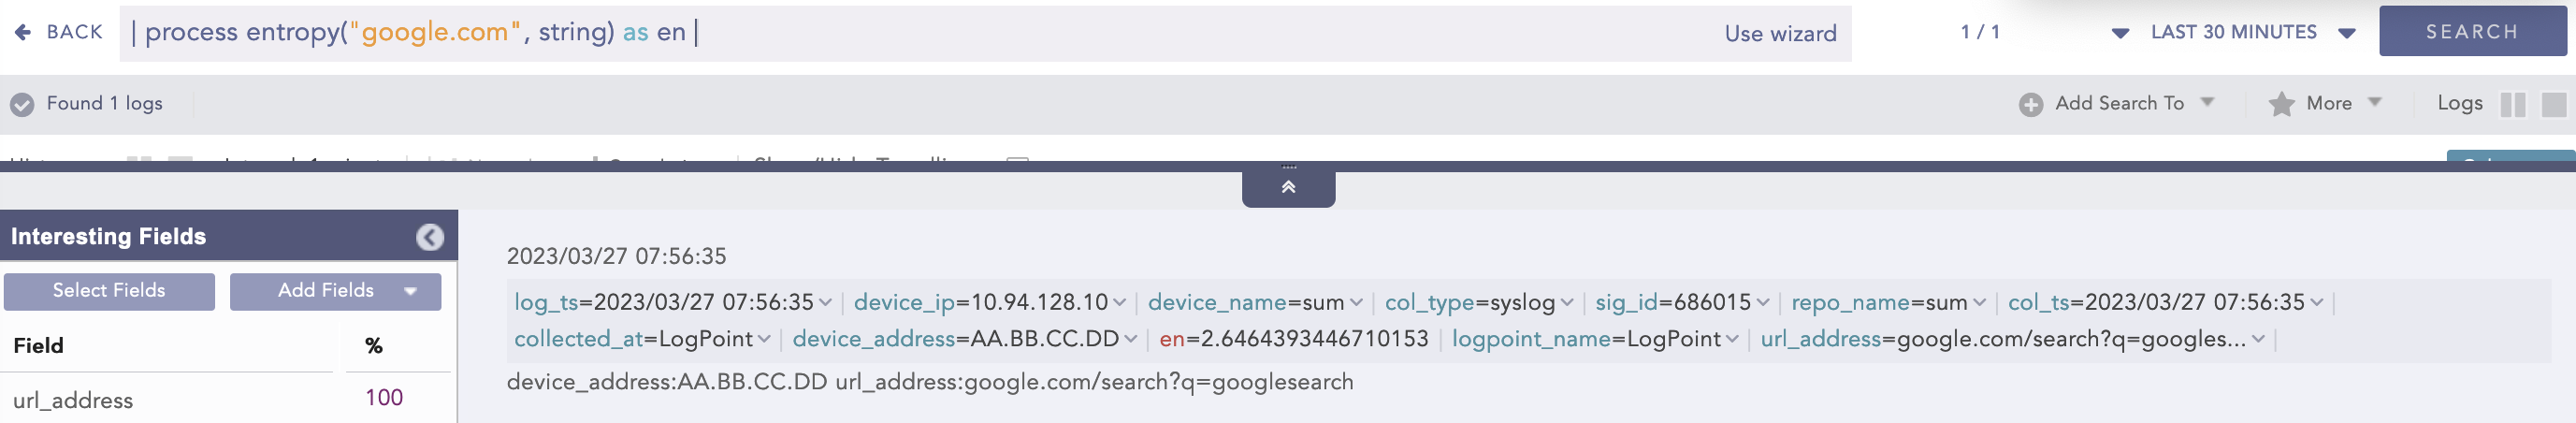Open the Use wizard link
Viewport: 2576px width, 423px height.
[x=1780, y=33]
